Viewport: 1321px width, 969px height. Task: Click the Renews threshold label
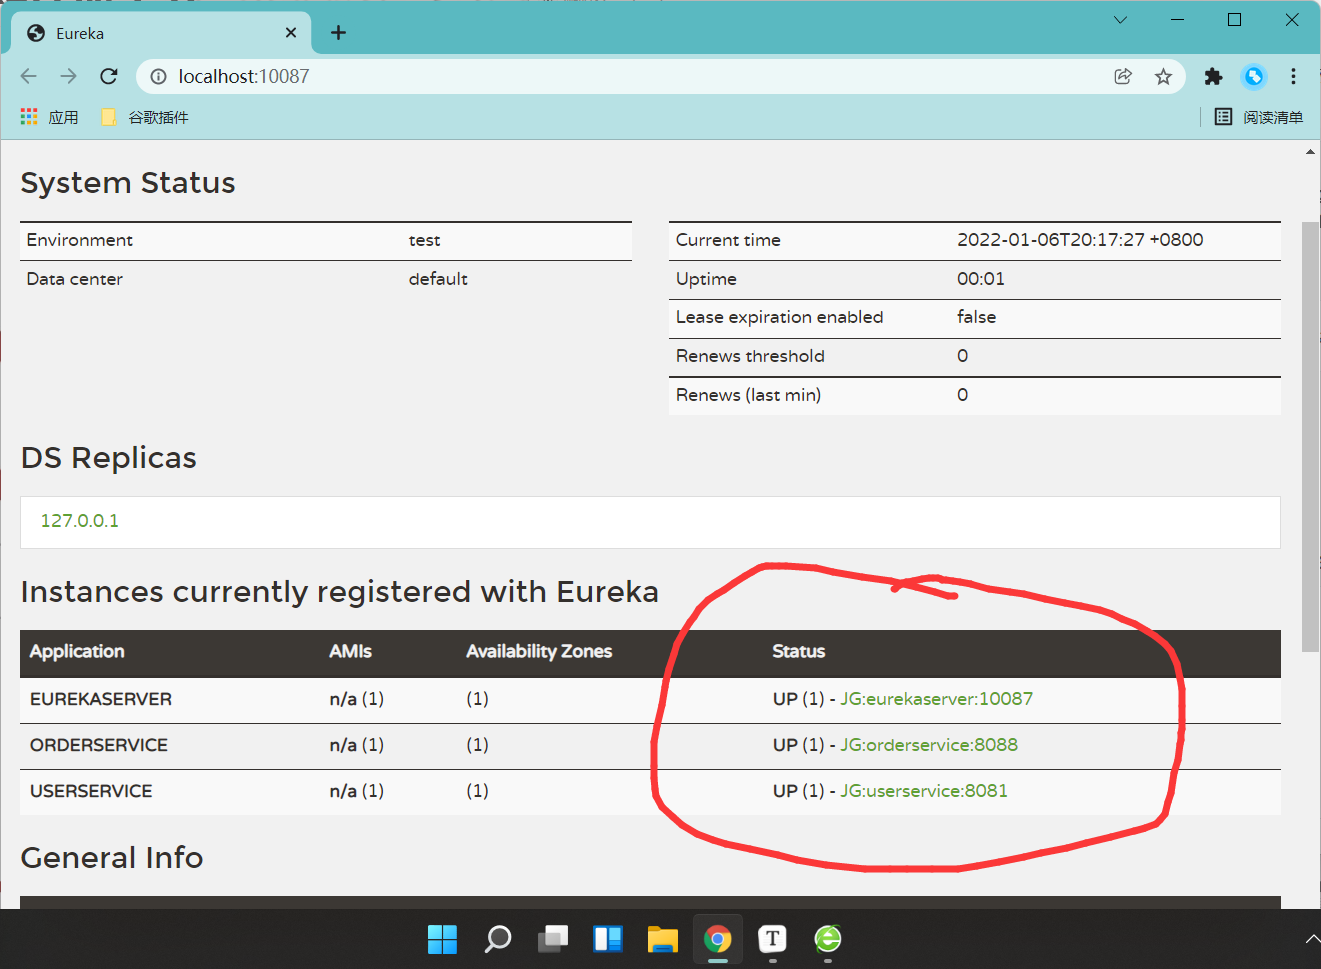click(x=750, y=356)
